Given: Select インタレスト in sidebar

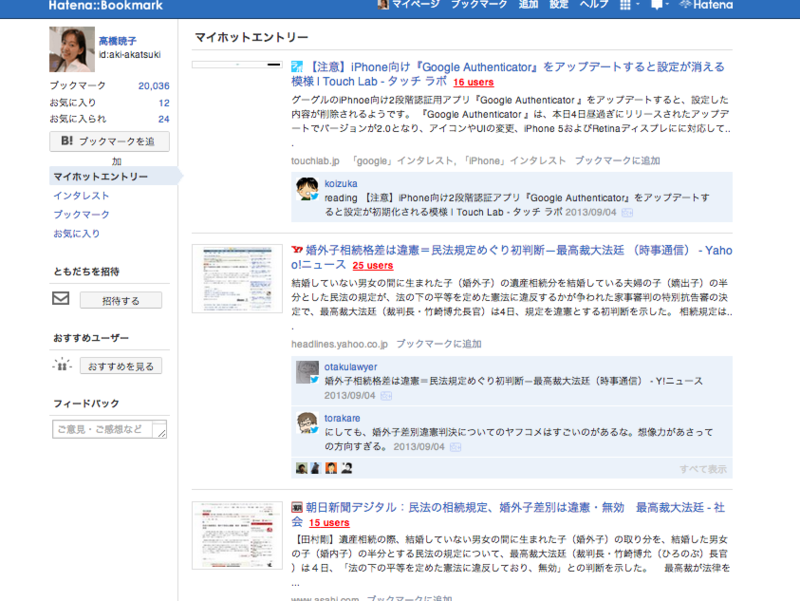Looking at the screenshot, I should tap(81, 195).
